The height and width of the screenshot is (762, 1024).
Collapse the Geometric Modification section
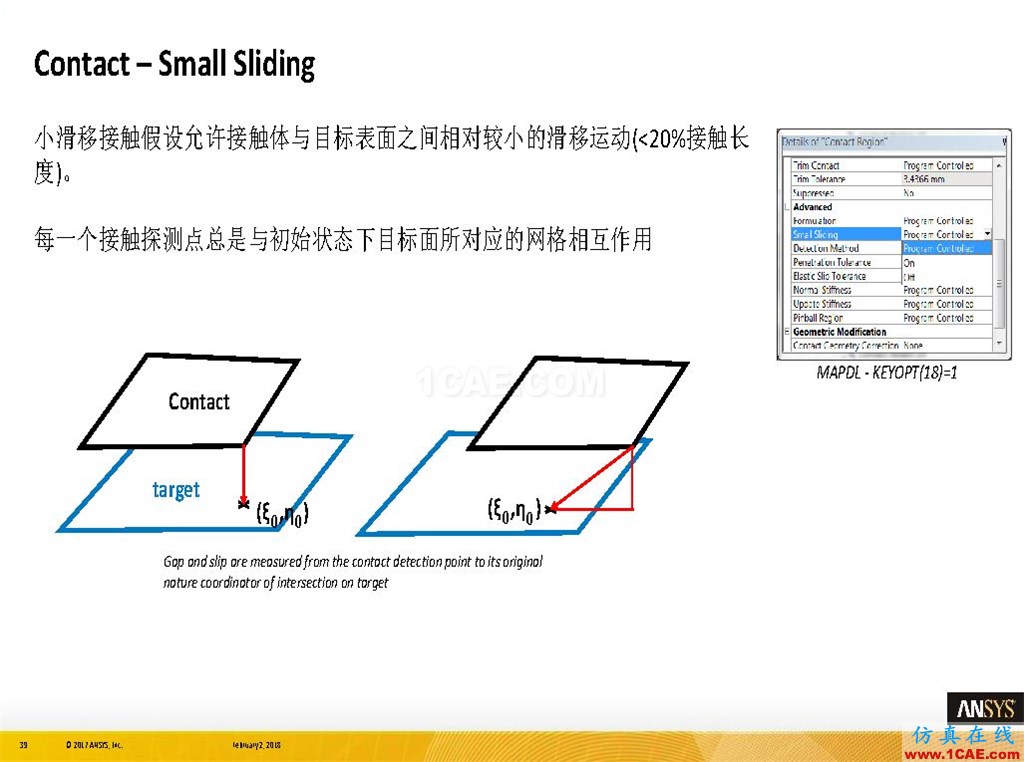tap(787, 332)
